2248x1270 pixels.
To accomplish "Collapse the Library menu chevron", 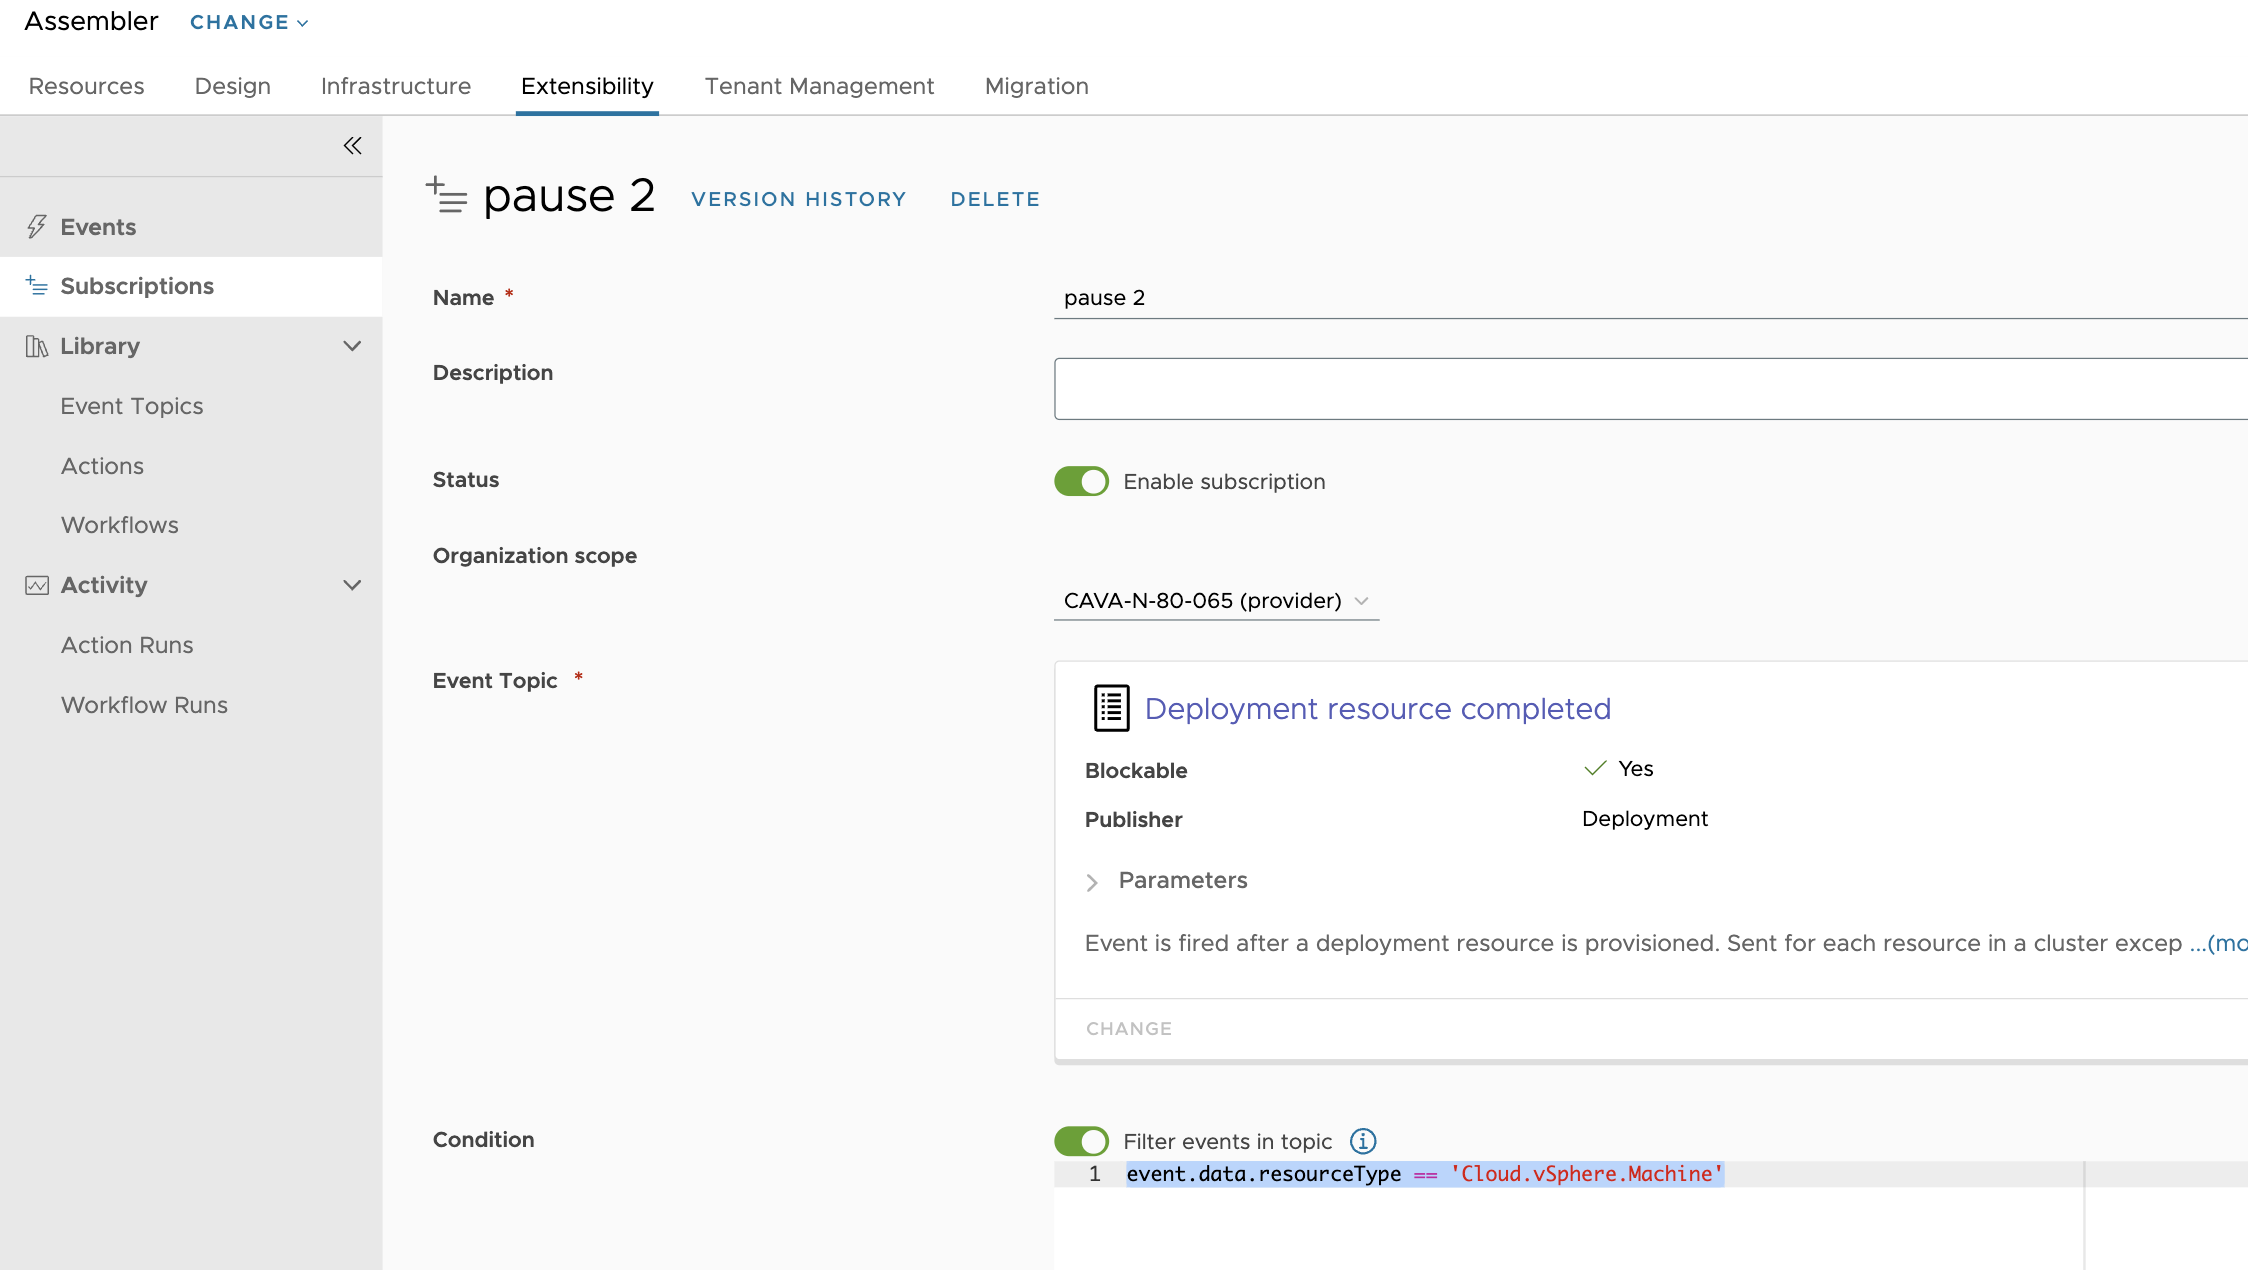I will coord(352,346).
